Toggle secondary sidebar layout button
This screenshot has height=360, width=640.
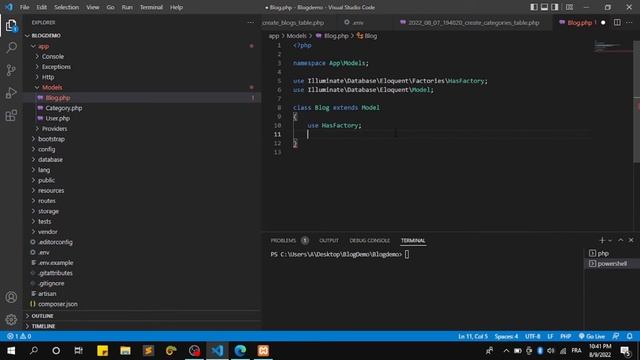[555, 7]
